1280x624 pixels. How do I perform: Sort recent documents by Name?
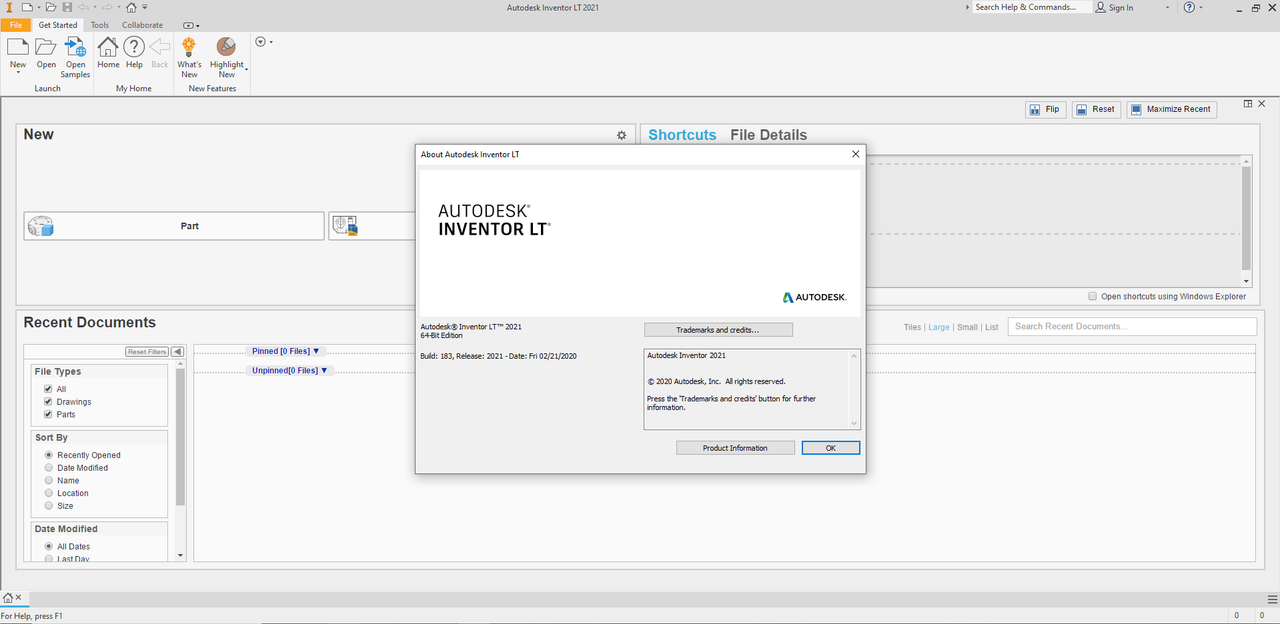click(x=48, y=481)
